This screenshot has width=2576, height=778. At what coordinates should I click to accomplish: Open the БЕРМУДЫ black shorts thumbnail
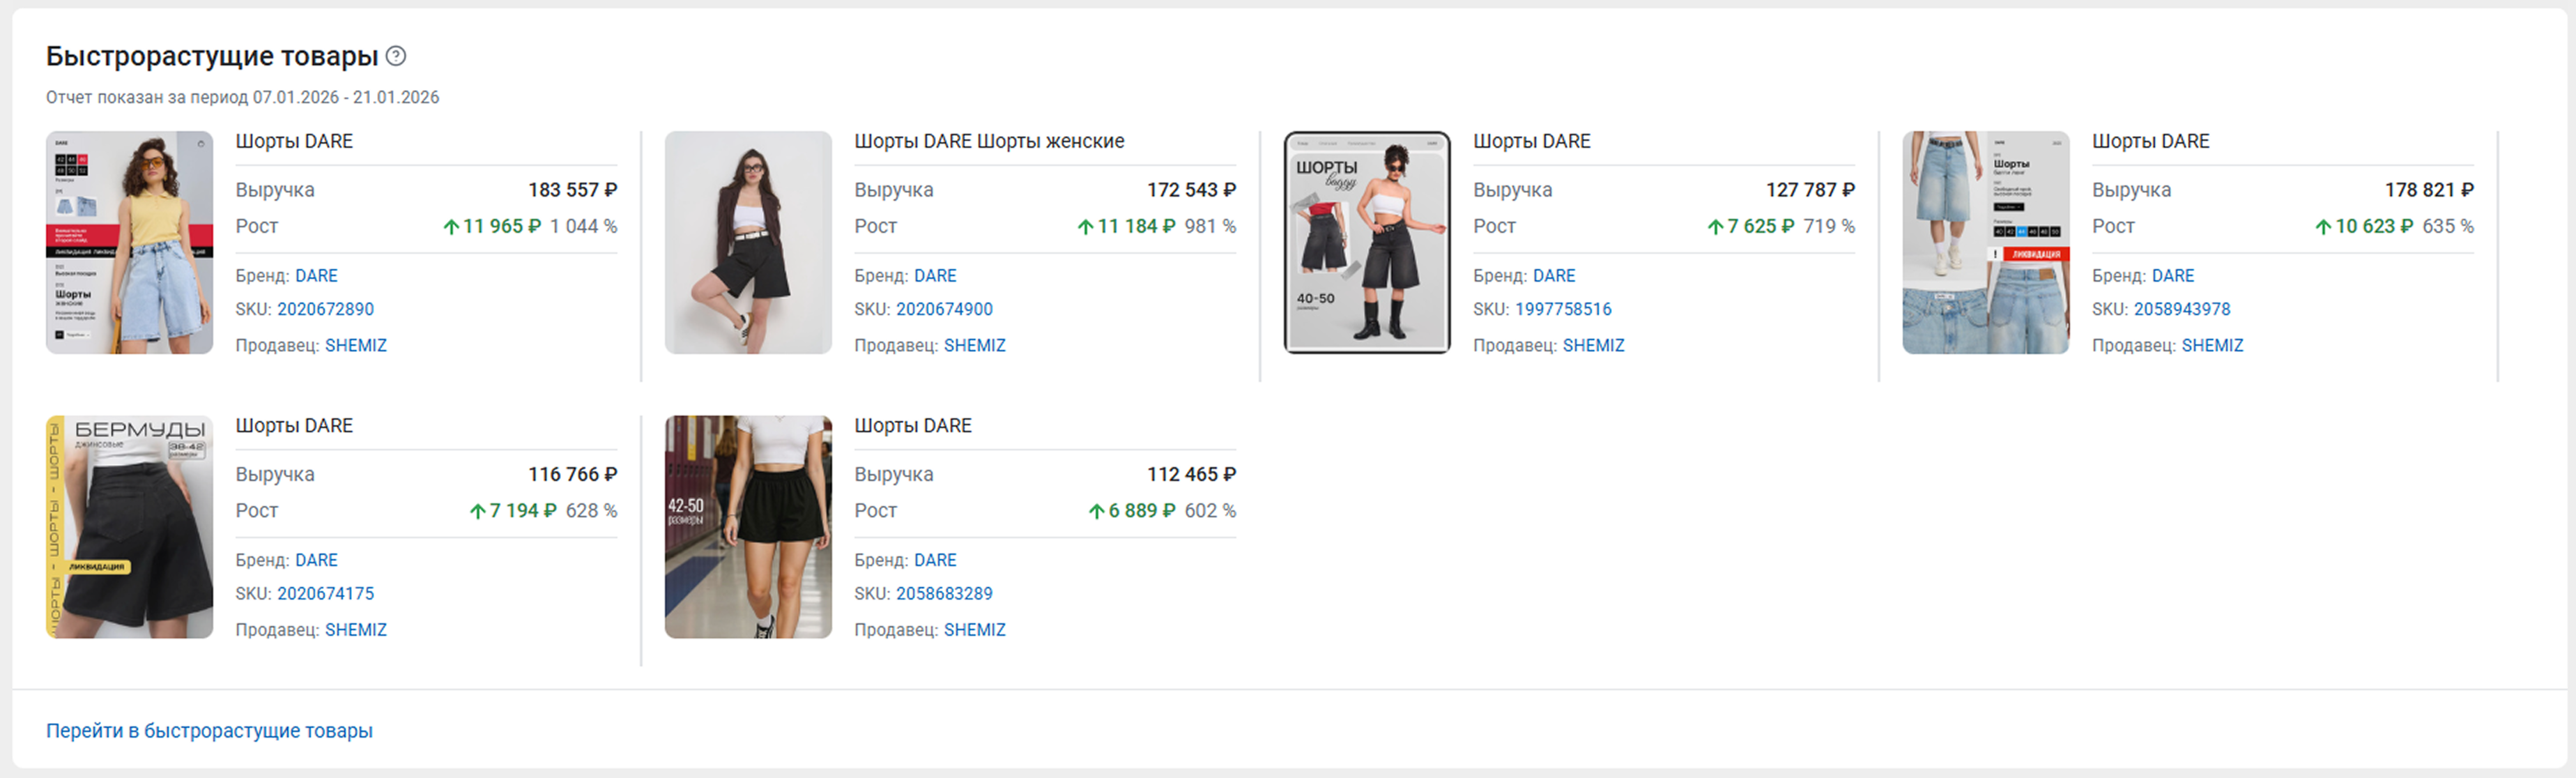(129, 527)
